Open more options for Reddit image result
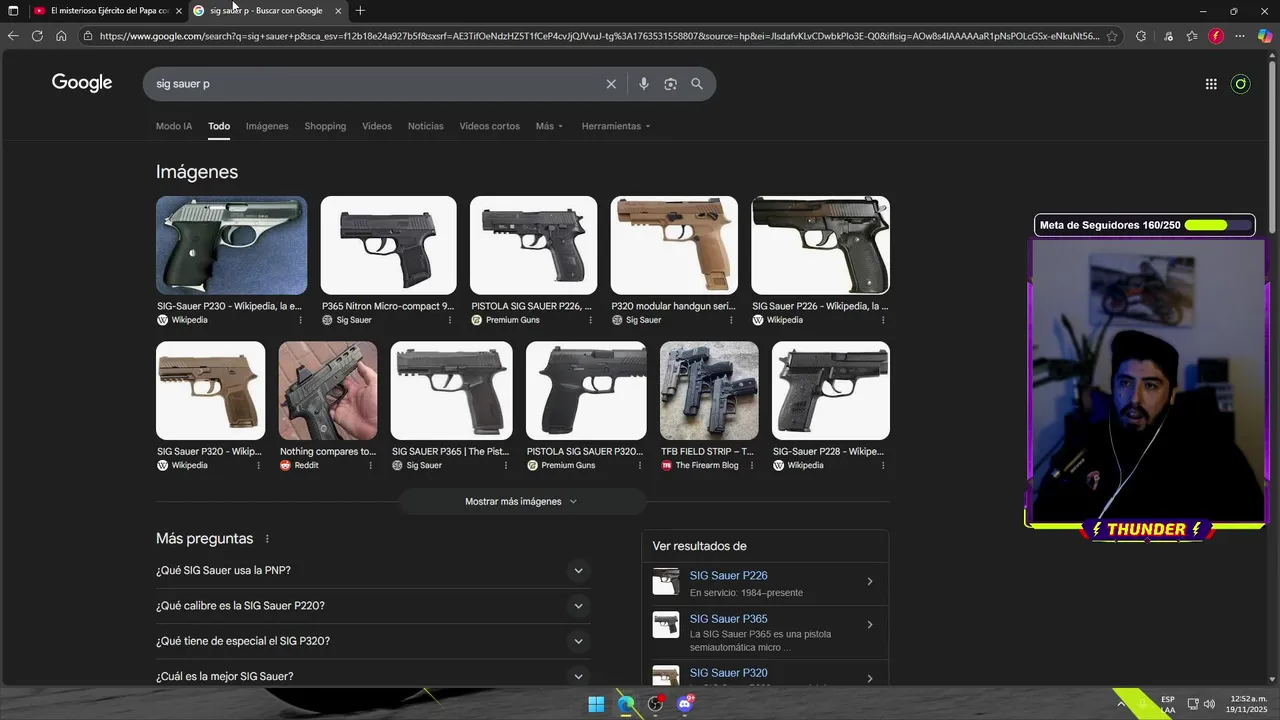The width and height of the screenshot is (1280, 720). tap(371, 465)
